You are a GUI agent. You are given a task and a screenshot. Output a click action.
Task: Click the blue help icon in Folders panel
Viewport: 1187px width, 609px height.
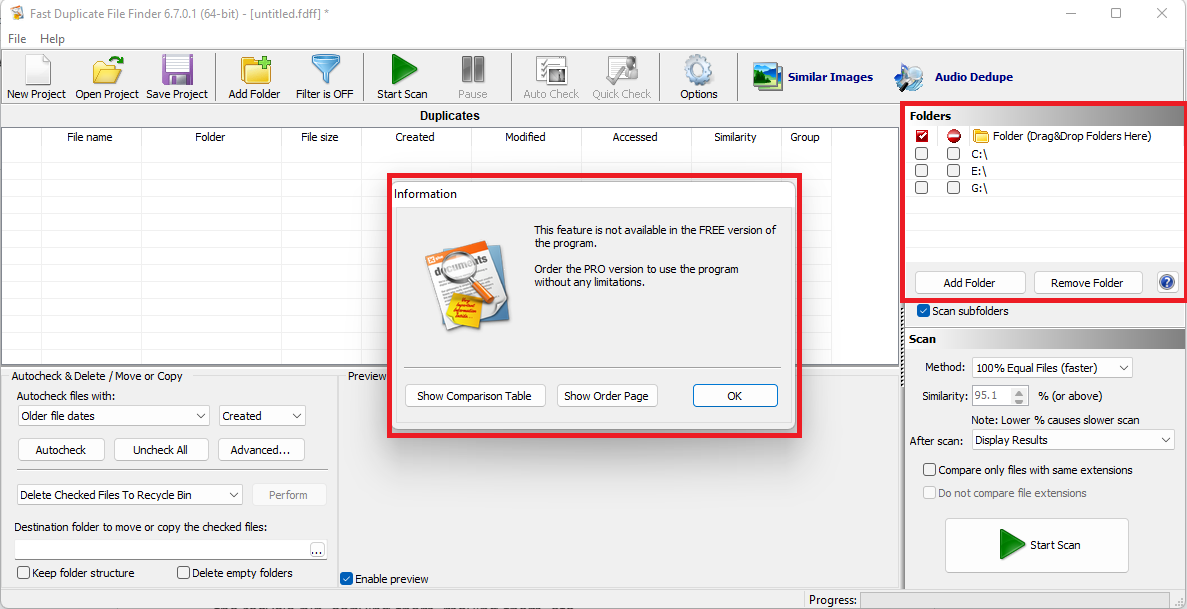click(1167, 283)
